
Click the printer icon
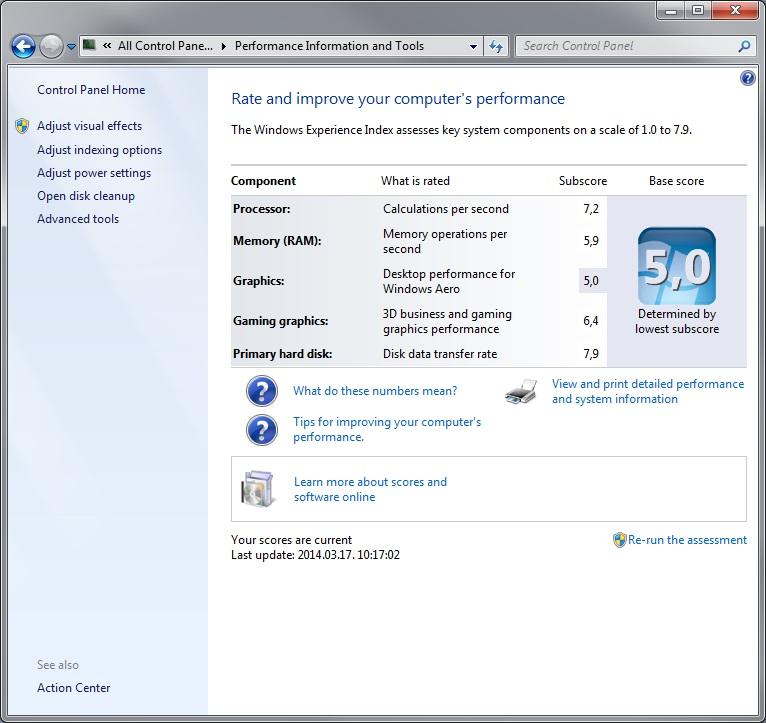pyautogui.click(x=521, y=391)
